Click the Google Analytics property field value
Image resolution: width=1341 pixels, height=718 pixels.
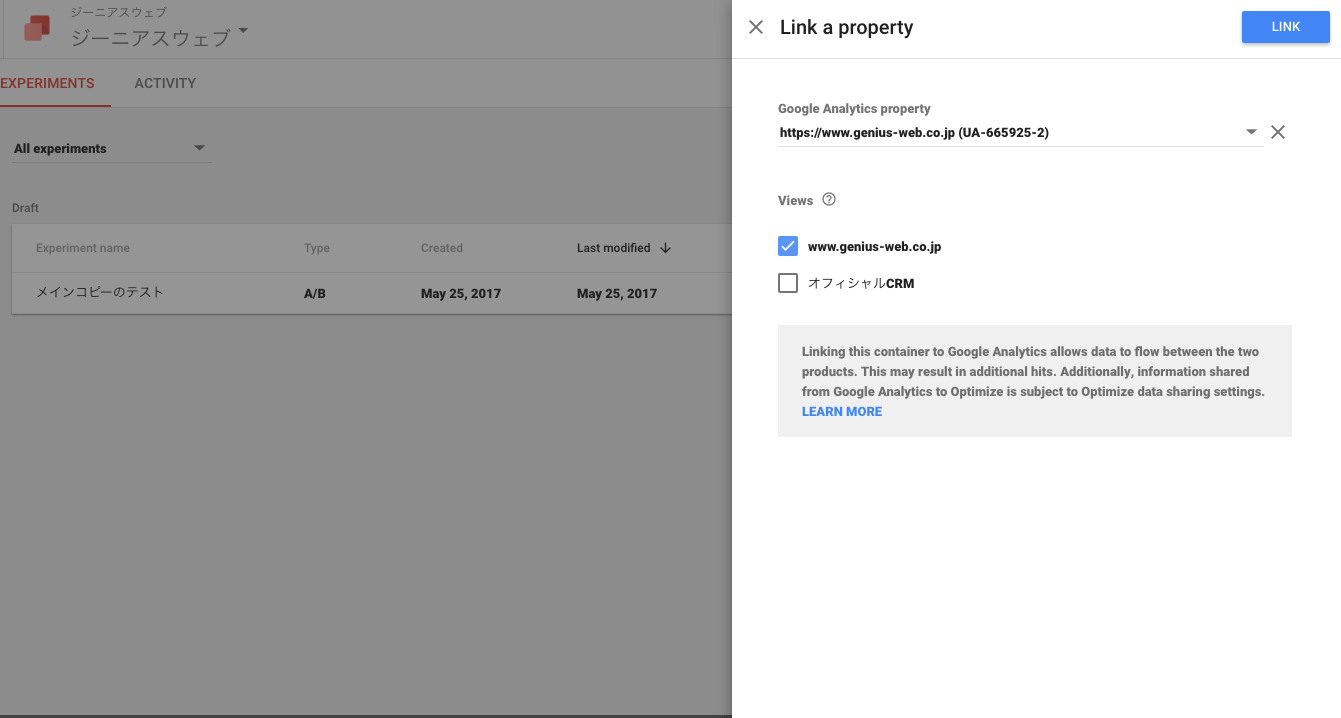(x=914, y=132)
